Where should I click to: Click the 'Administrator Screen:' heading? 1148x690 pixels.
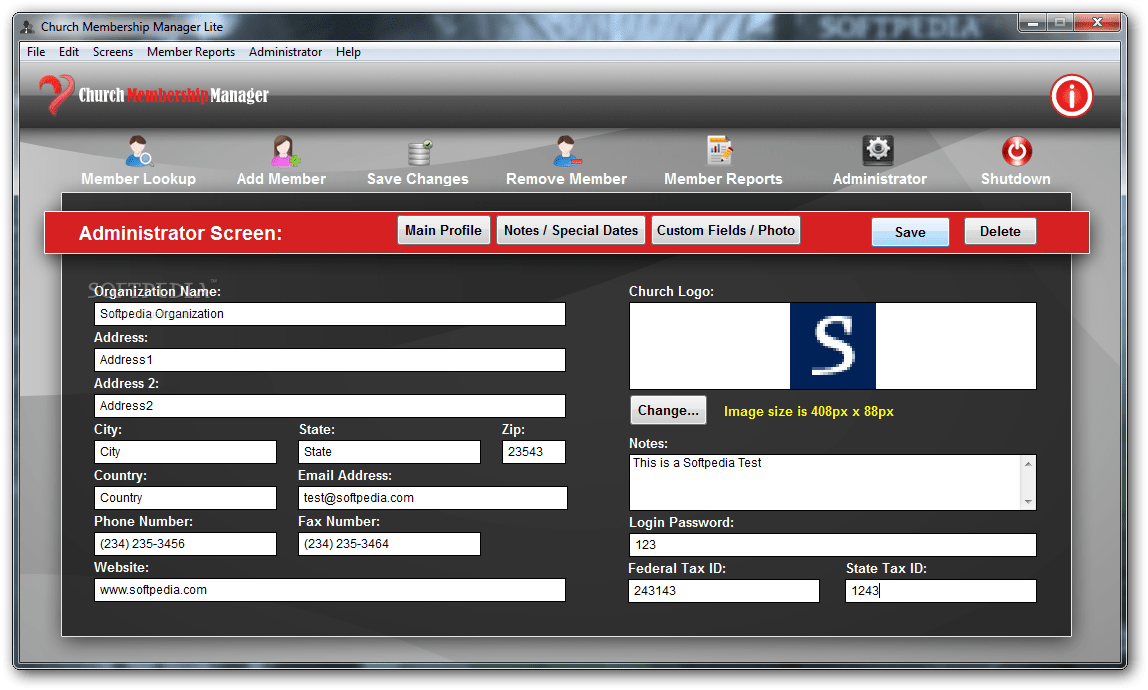coord(180,233)
